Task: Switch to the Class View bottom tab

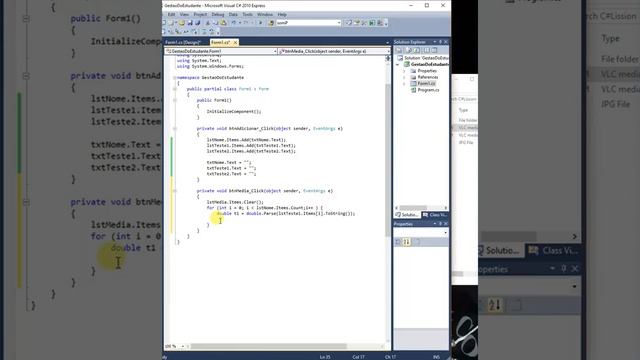Action: [x=435, y=215]
